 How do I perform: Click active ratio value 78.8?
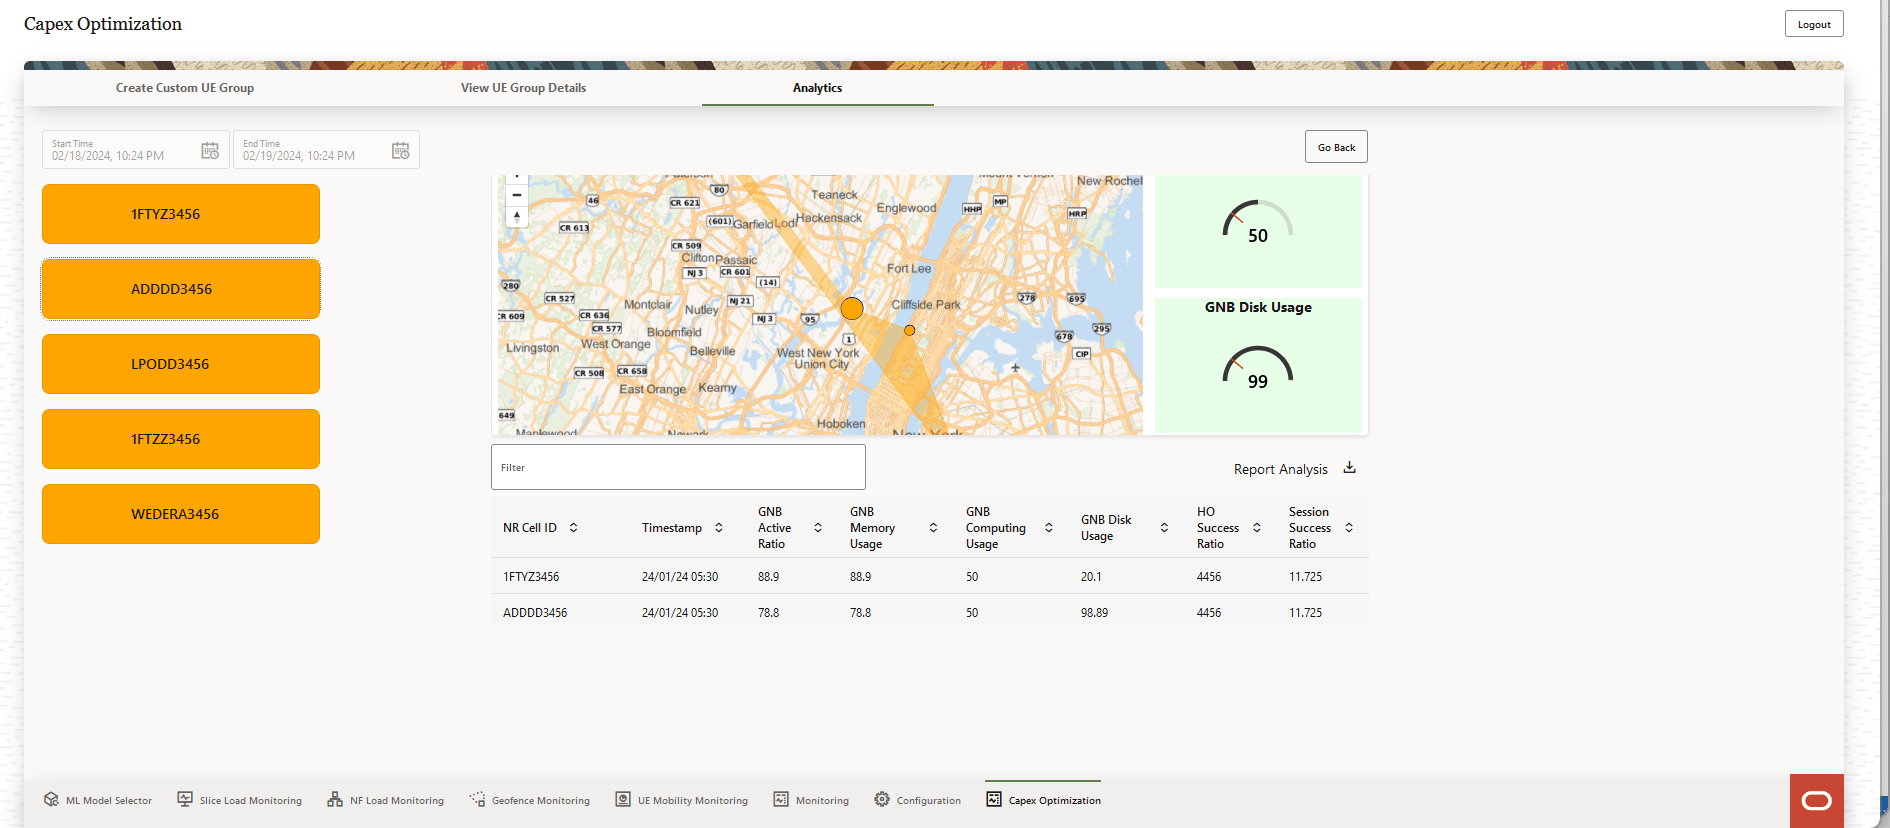click(768, 613)
